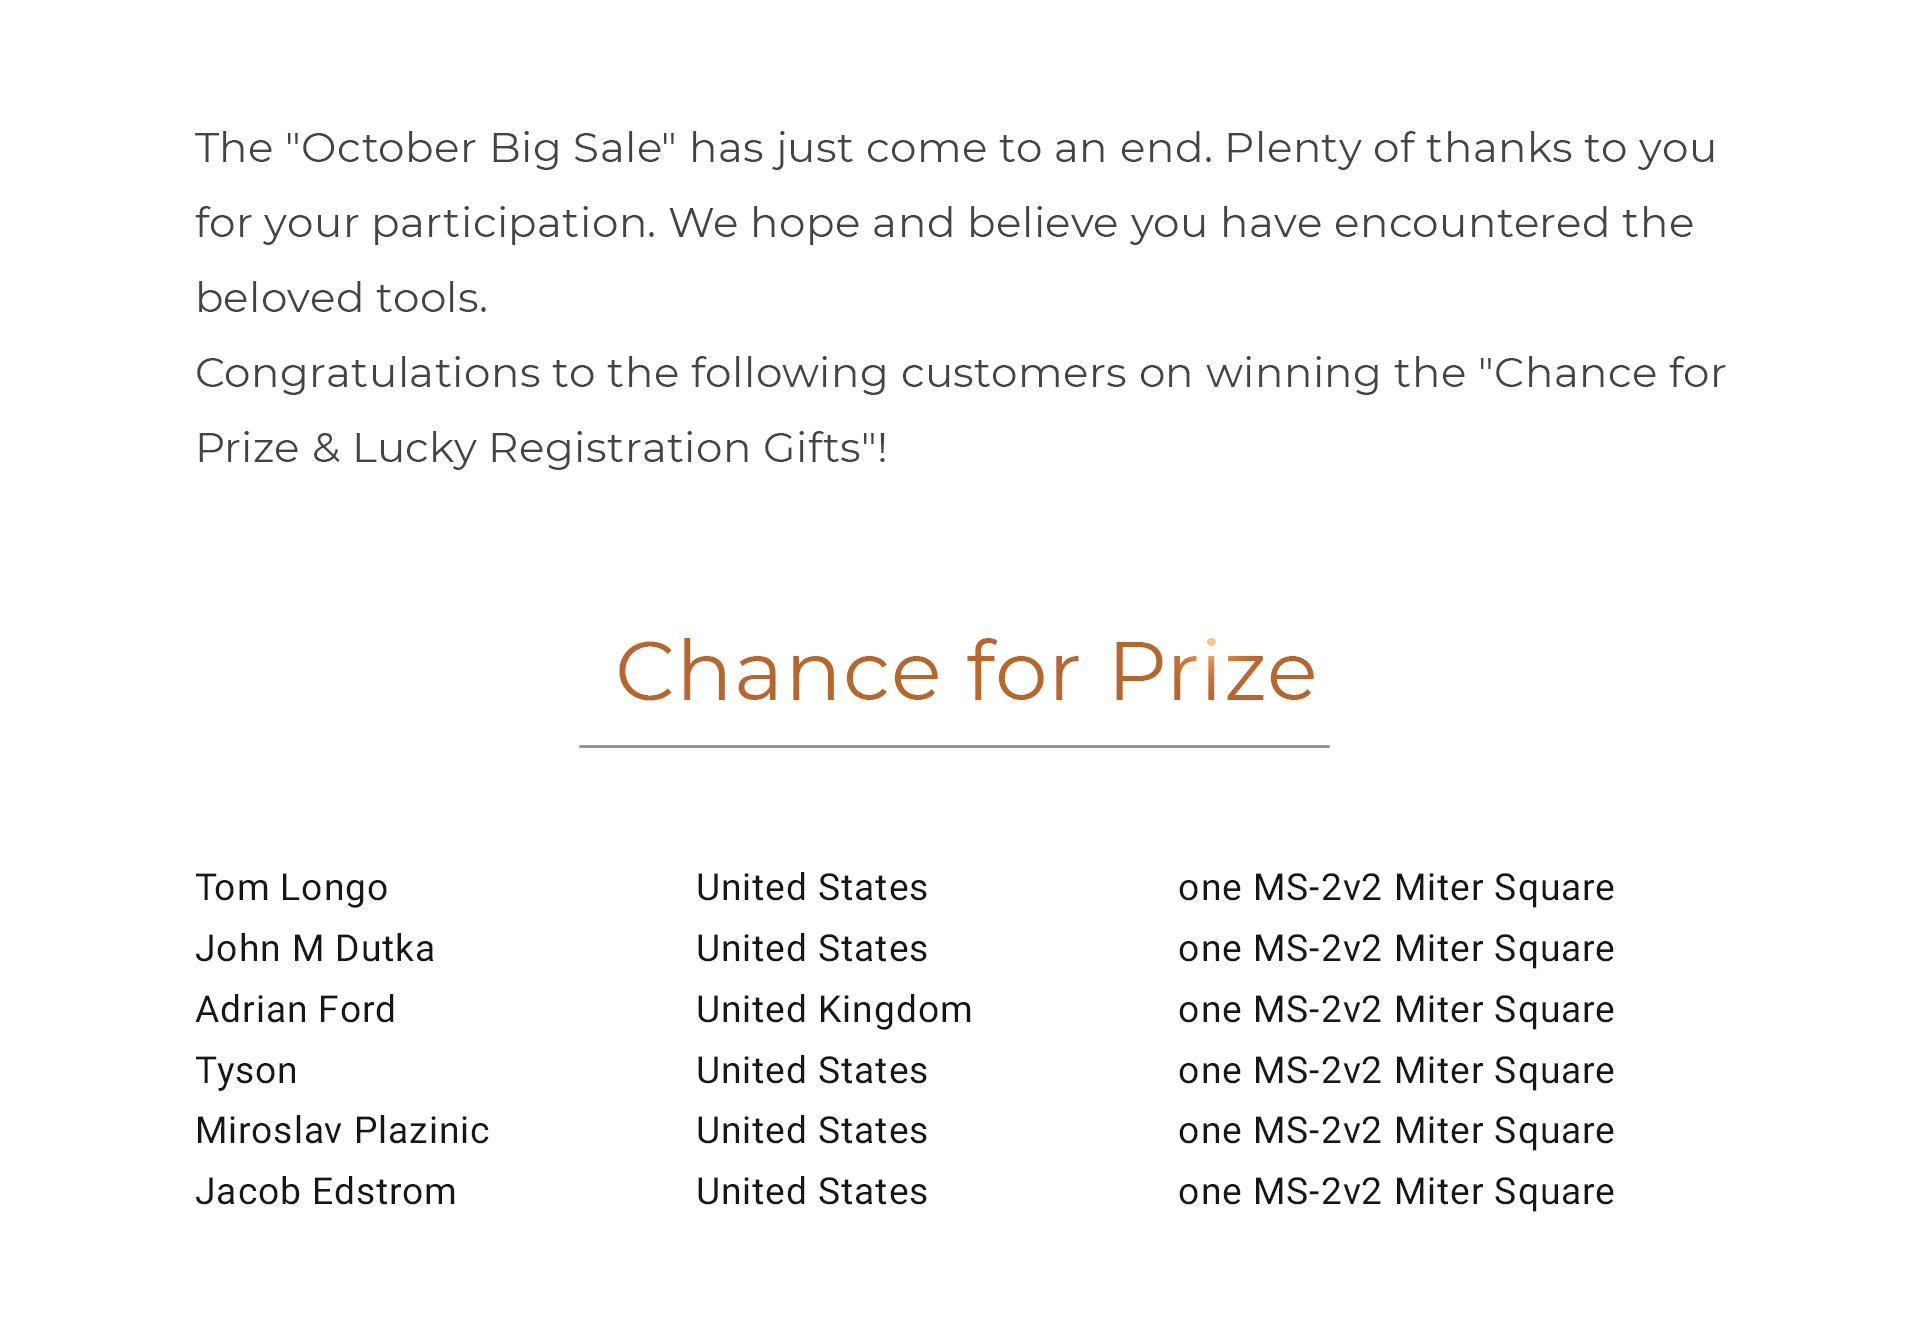Click United States in Tyson's row

pyautogui.click(x=812, y=1071)
